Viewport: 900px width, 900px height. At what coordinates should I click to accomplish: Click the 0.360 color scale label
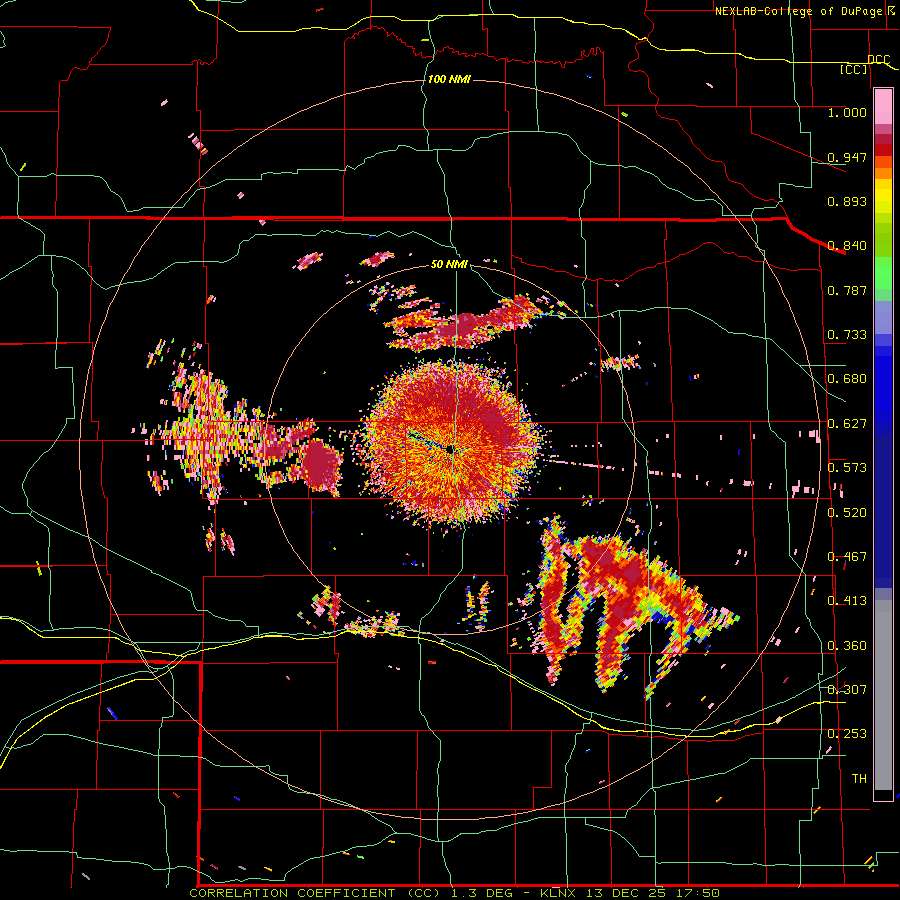pos(847,646)
